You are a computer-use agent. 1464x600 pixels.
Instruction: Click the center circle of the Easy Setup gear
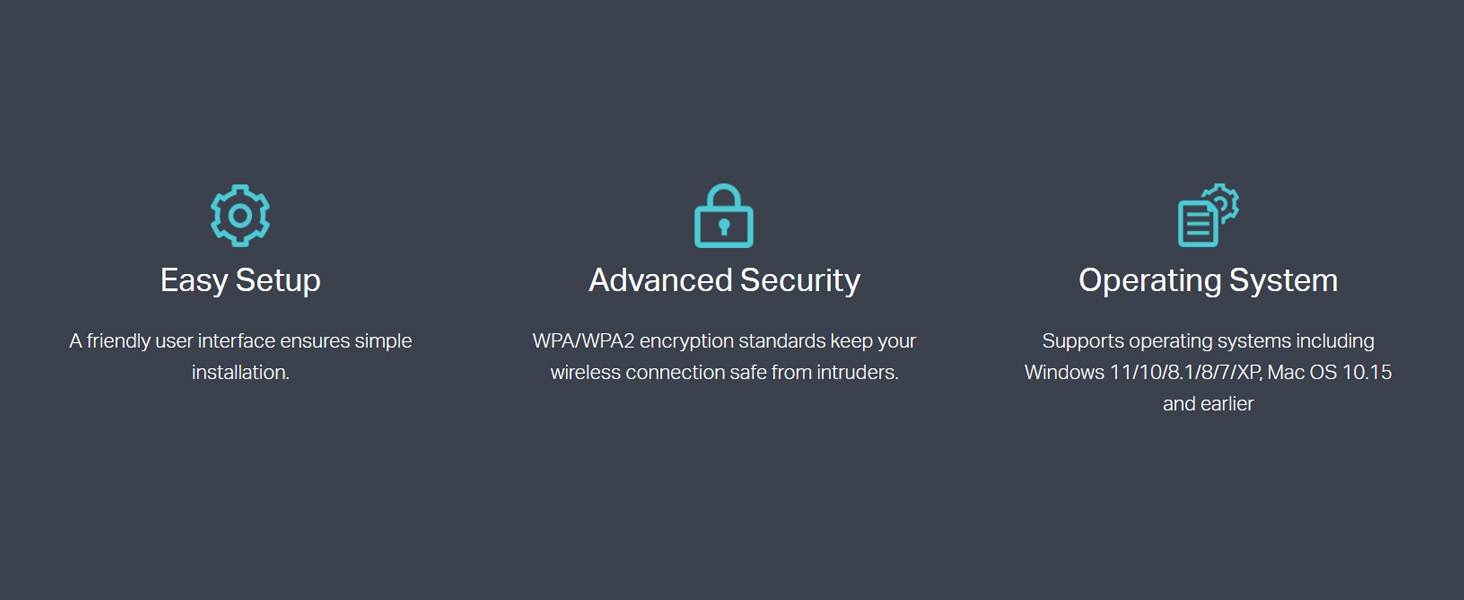click(x=240, y=215)
